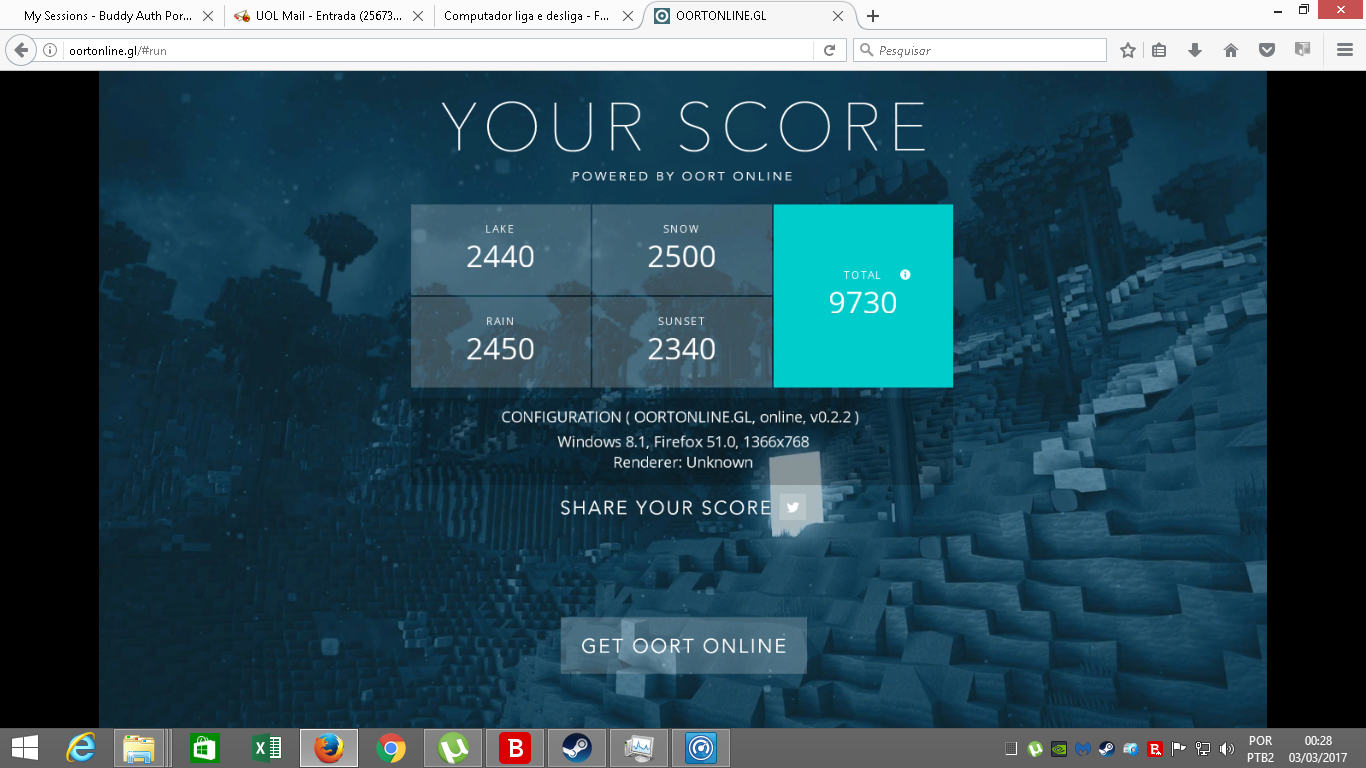Screen dimensions: 1366x768
Task: Open Steam from the taskbar
Action: pos(577,748)
